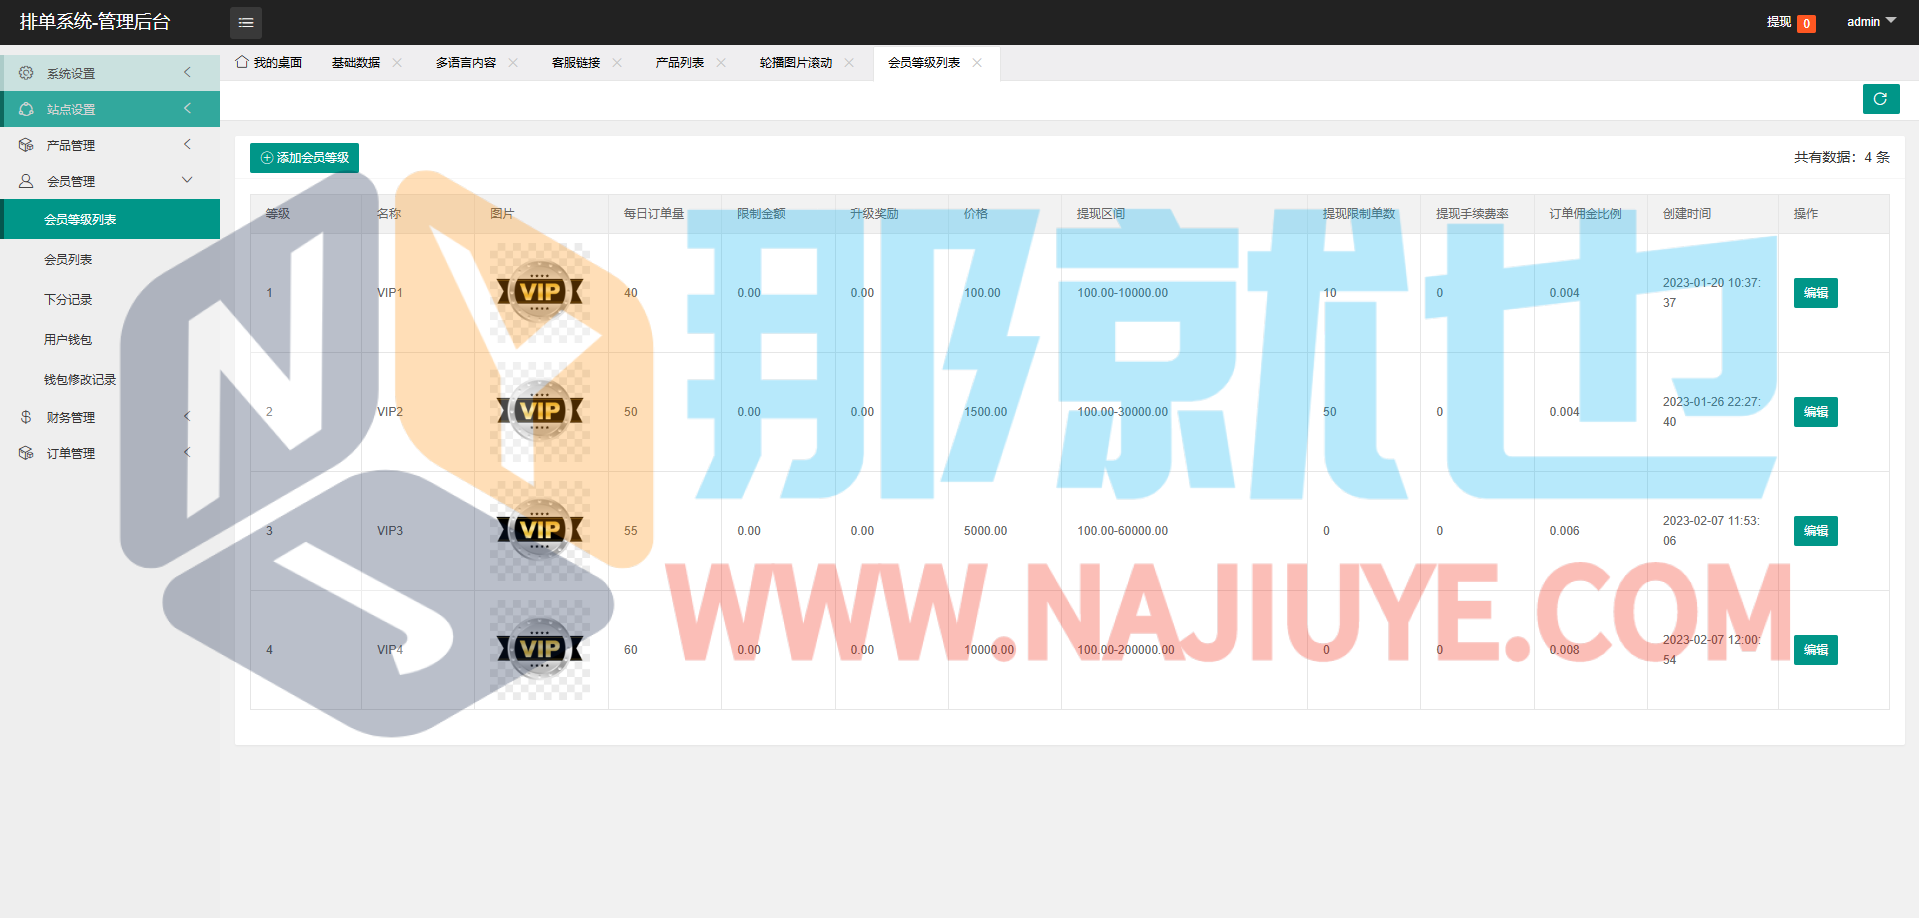
Task: Click the 会员管理 user icon
Action: tap(26, 181)
